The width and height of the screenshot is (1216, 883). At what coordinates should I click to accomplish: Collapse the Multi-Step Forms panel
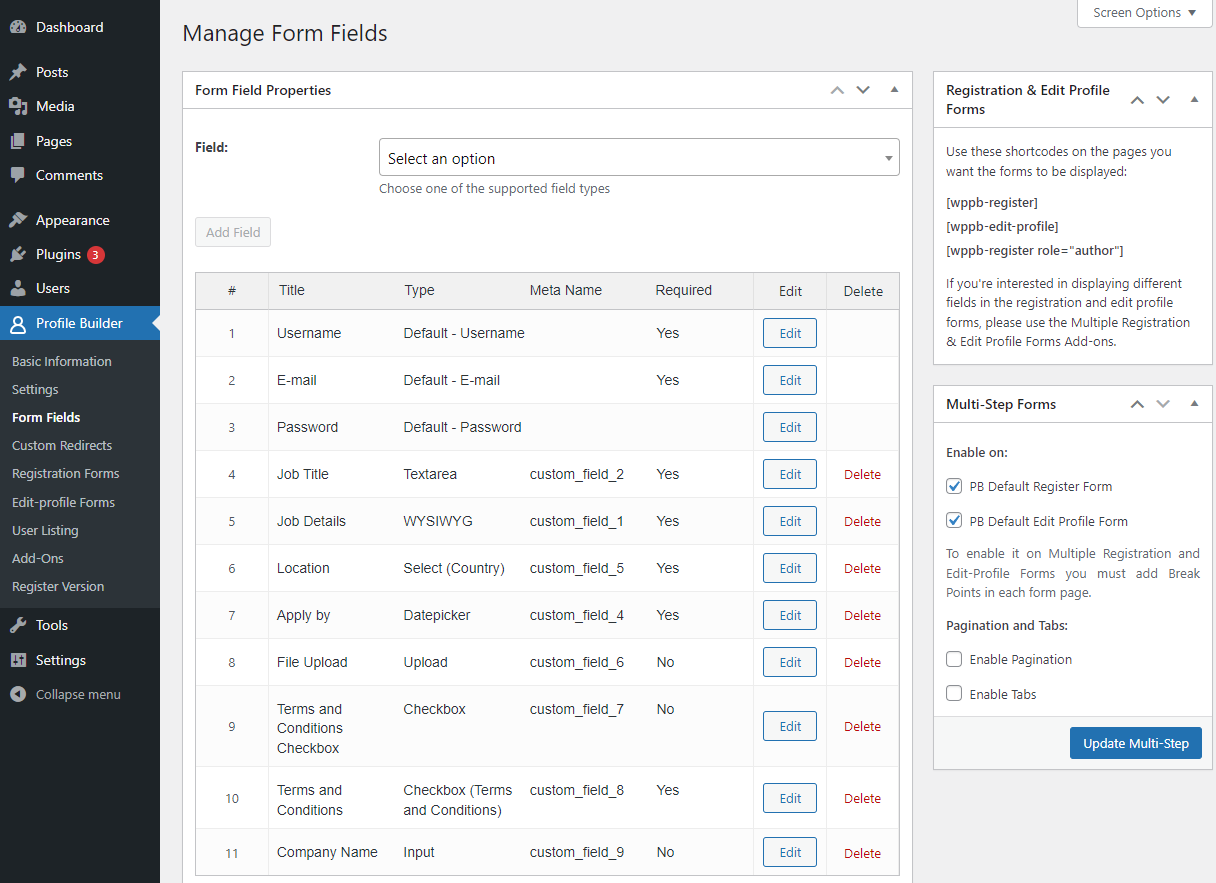point(1194,404)
